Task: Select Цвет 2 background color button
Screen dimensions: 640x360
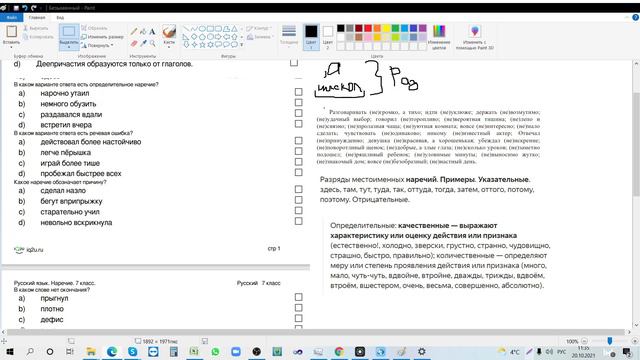Action: point(328,37)
